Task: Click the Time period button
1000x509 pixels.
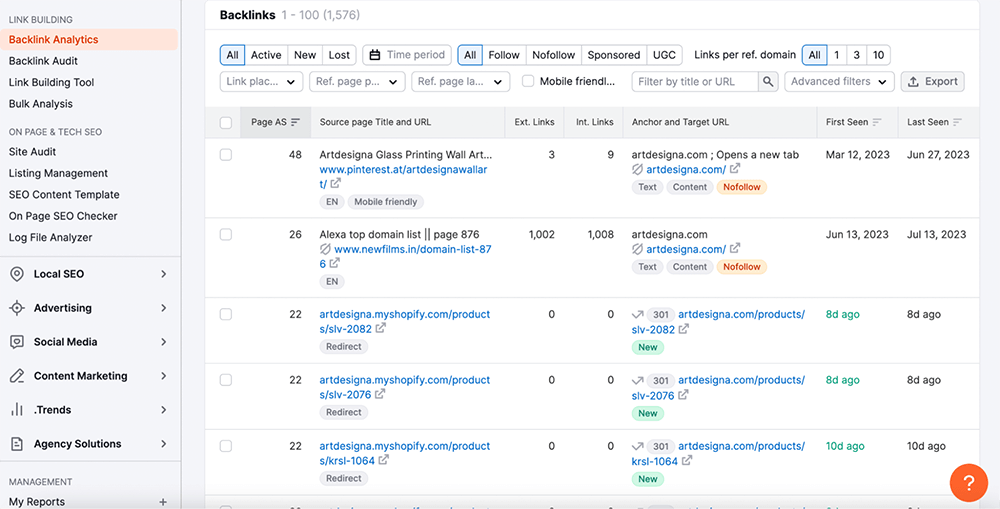Action: click(407, 55)
